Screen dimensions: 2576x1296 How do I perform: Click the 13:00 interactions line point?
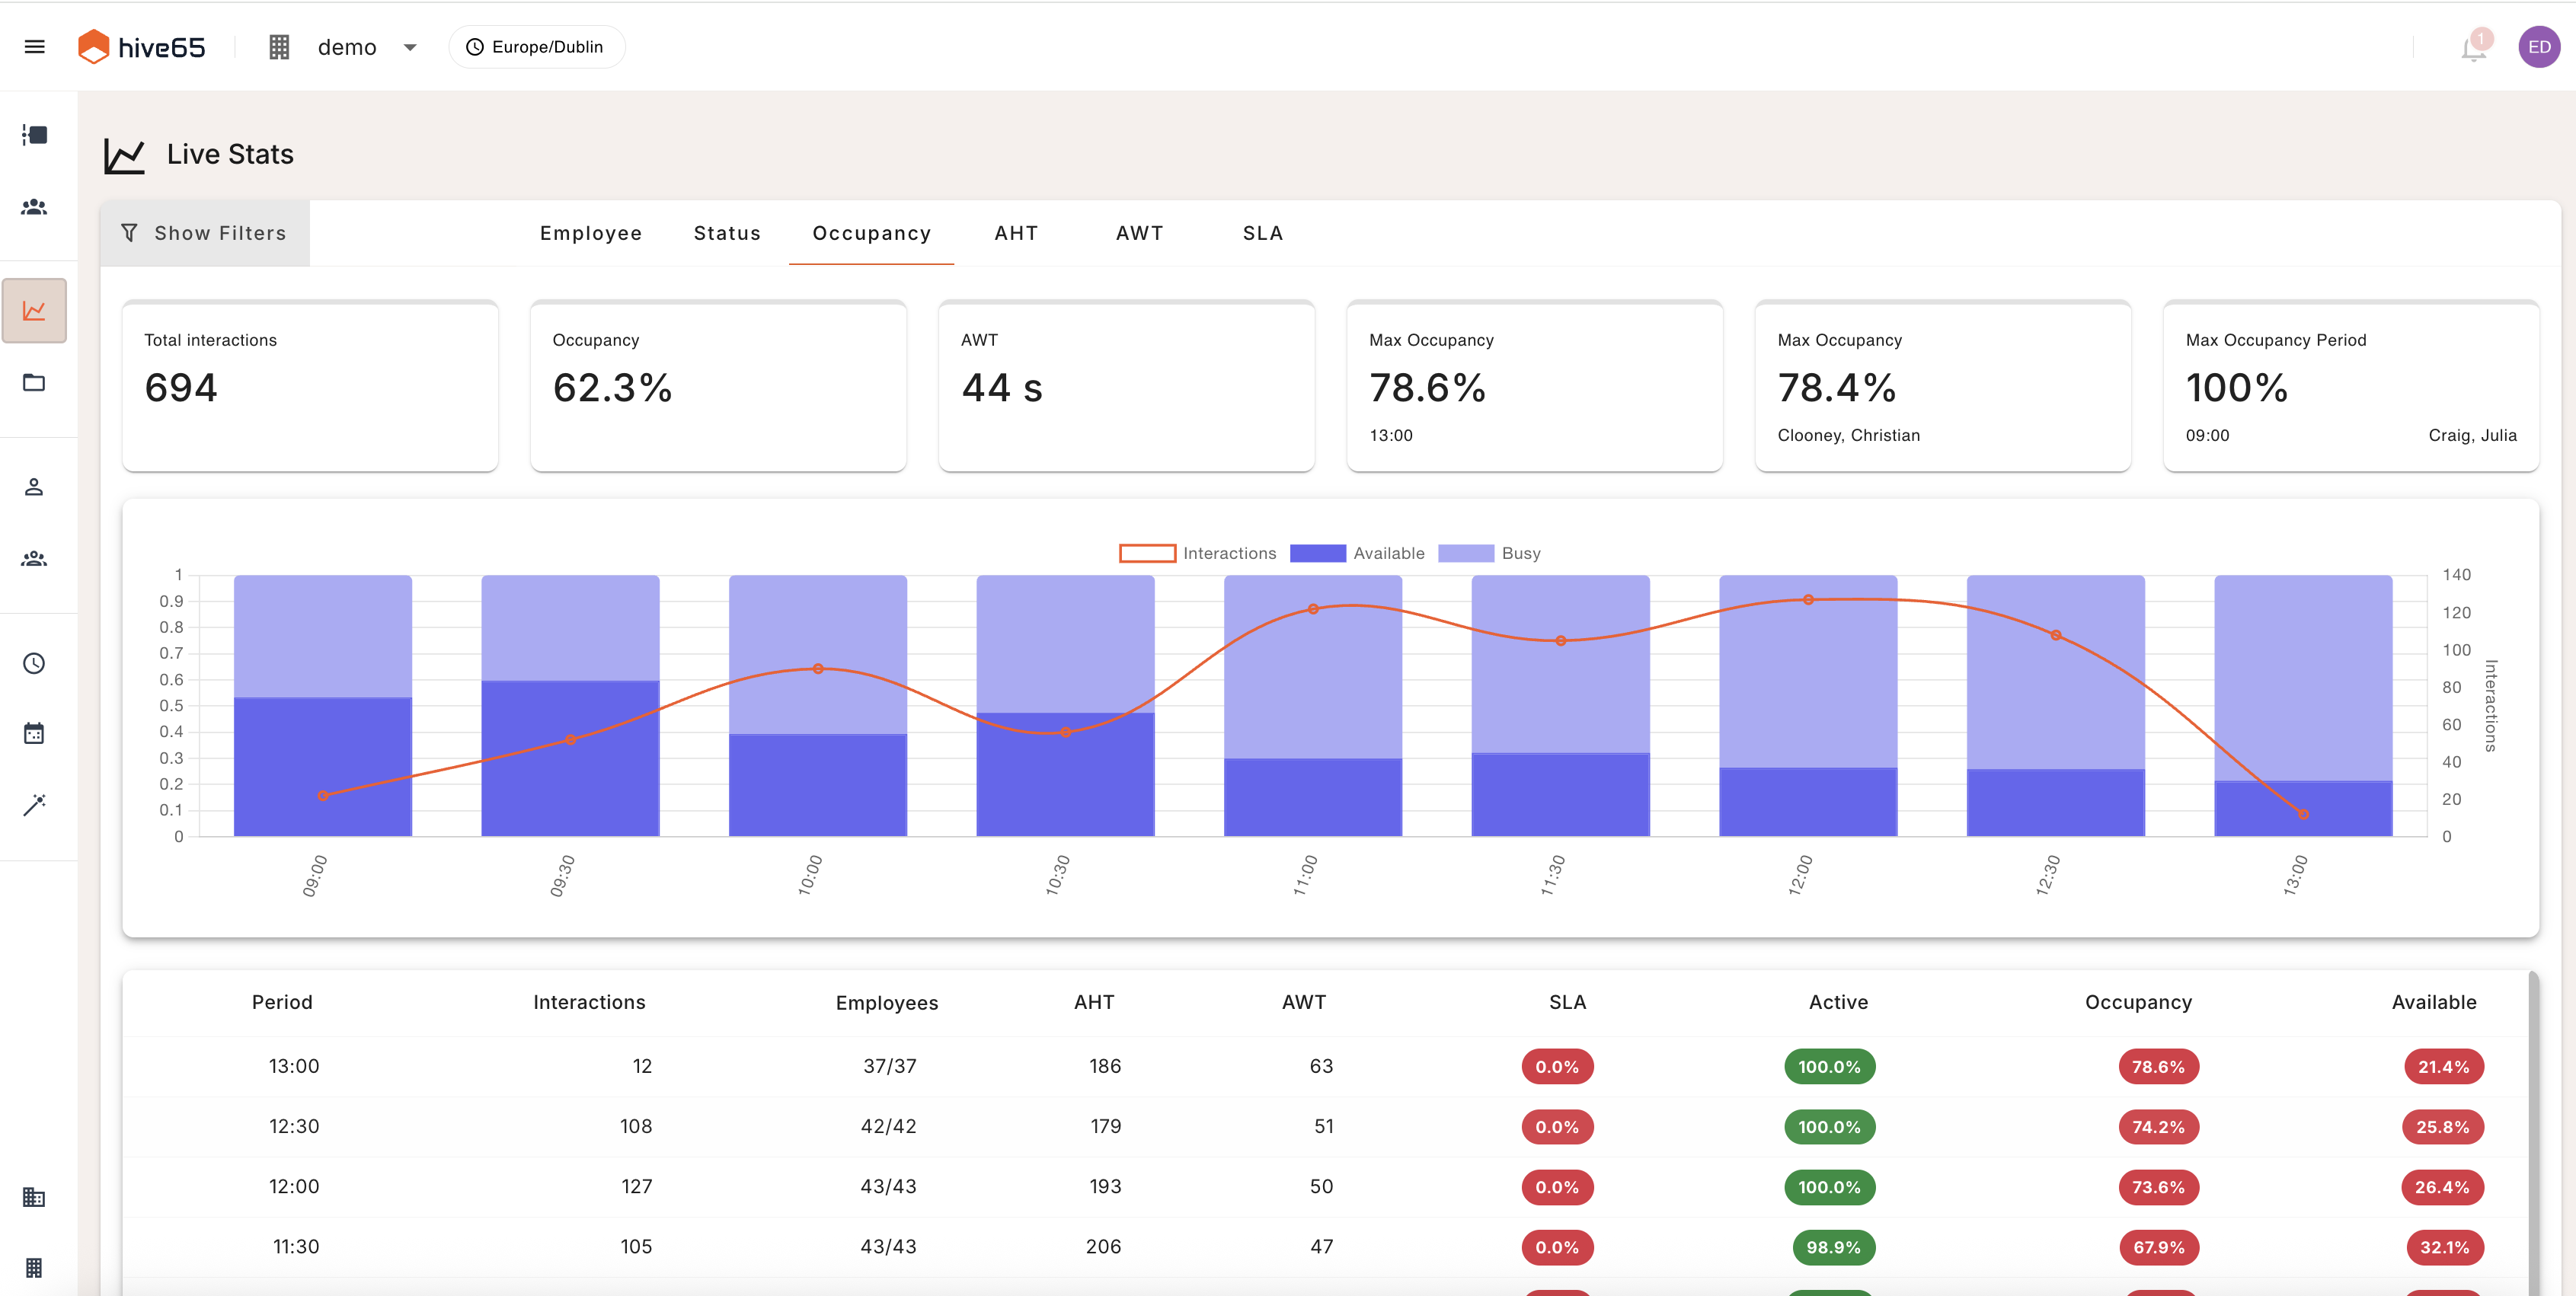click(x=2303, y=814)
